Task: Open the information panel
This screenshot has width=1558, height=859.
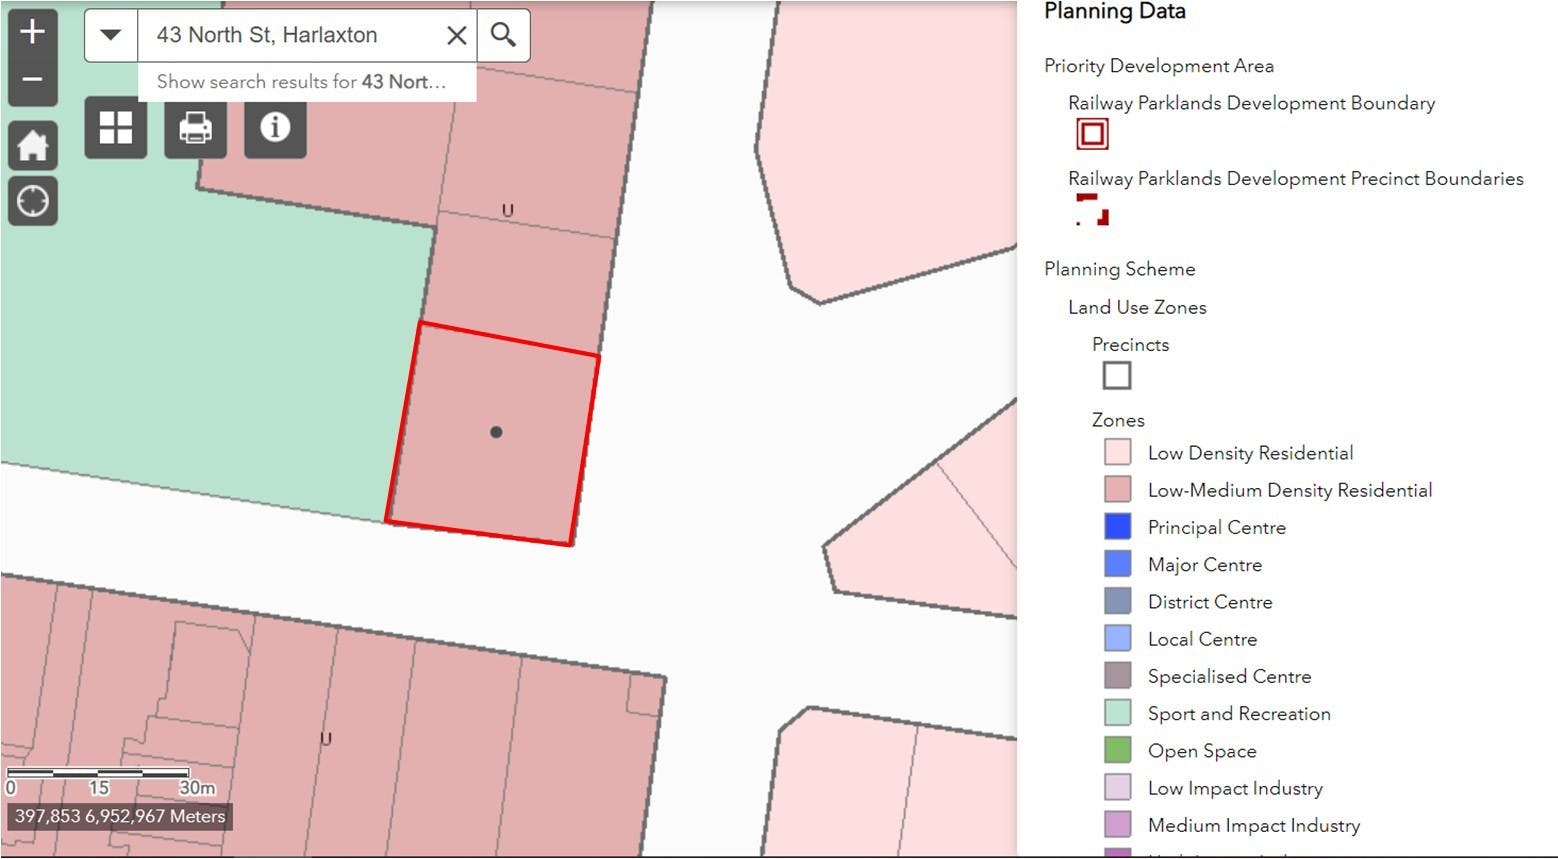Action: coord(275,128)
